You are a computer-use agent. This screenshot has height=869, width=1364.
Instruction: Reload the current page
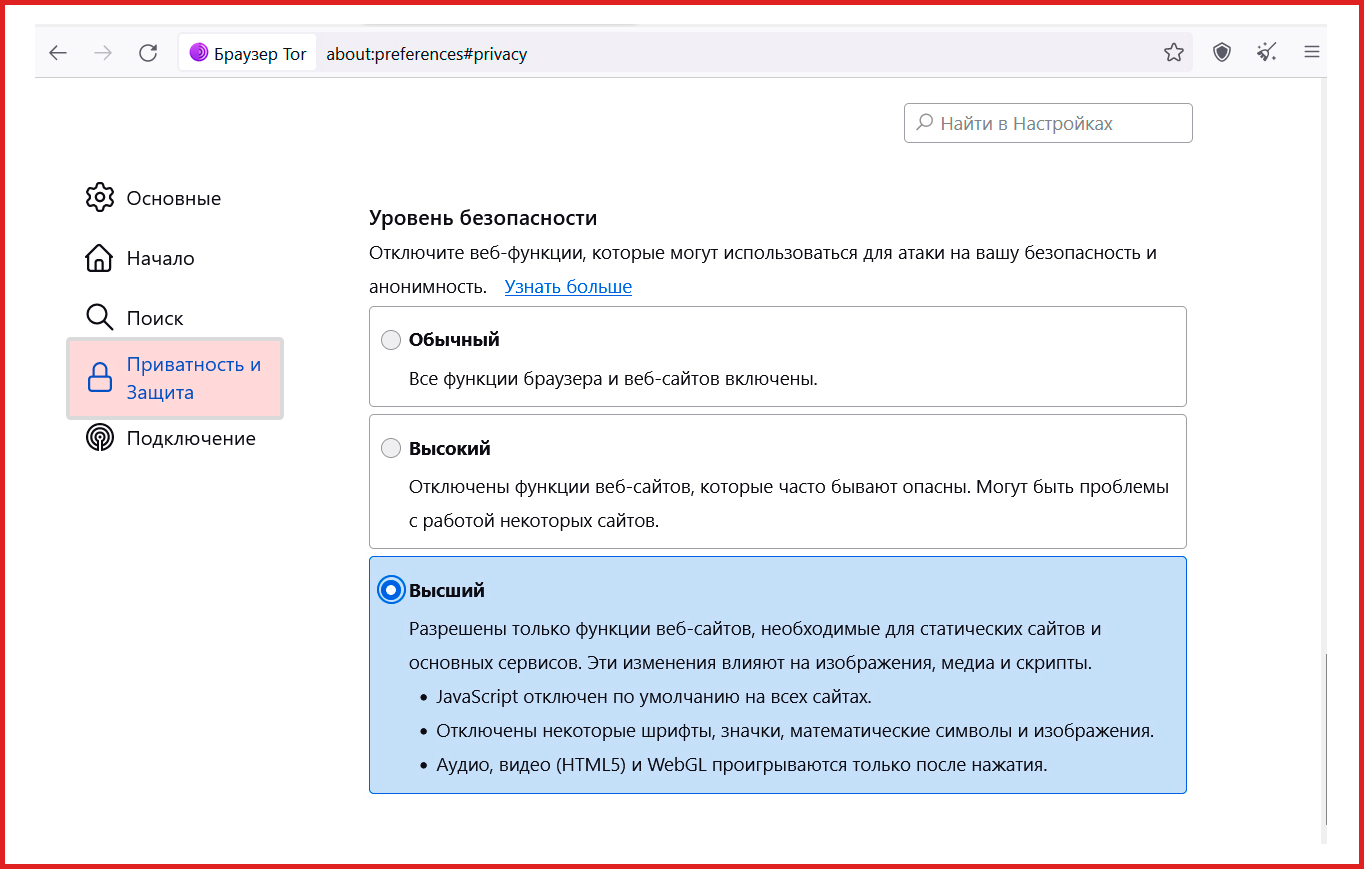click(148, 53)
